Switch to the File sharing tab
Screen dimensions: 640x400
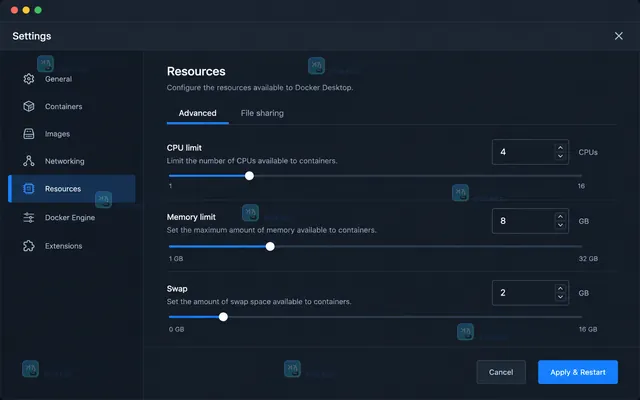point(262,113)
